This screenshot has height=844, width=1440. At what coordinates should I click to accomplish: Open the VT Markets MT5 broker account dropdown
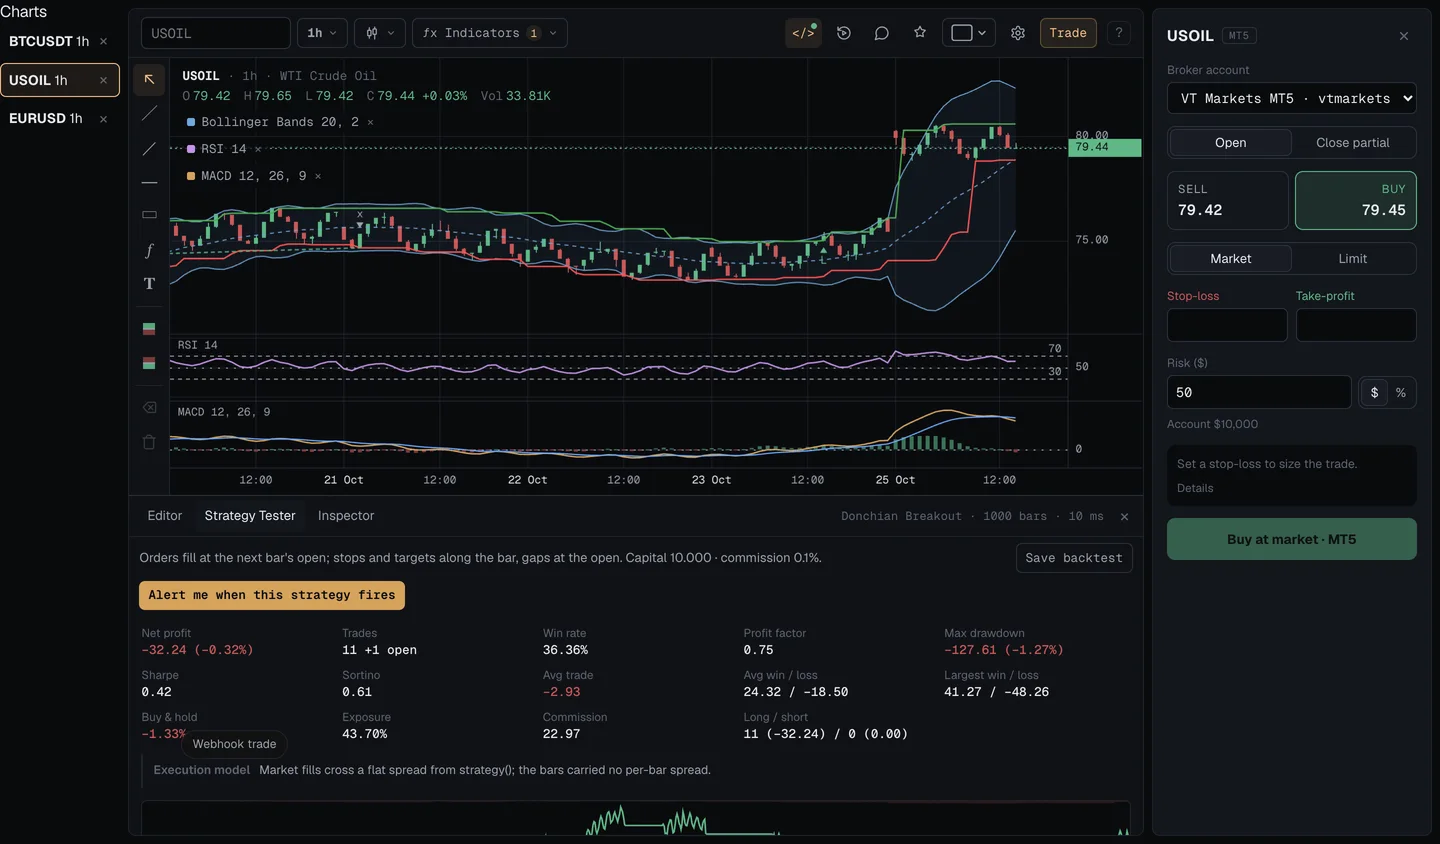(1292, 98)
